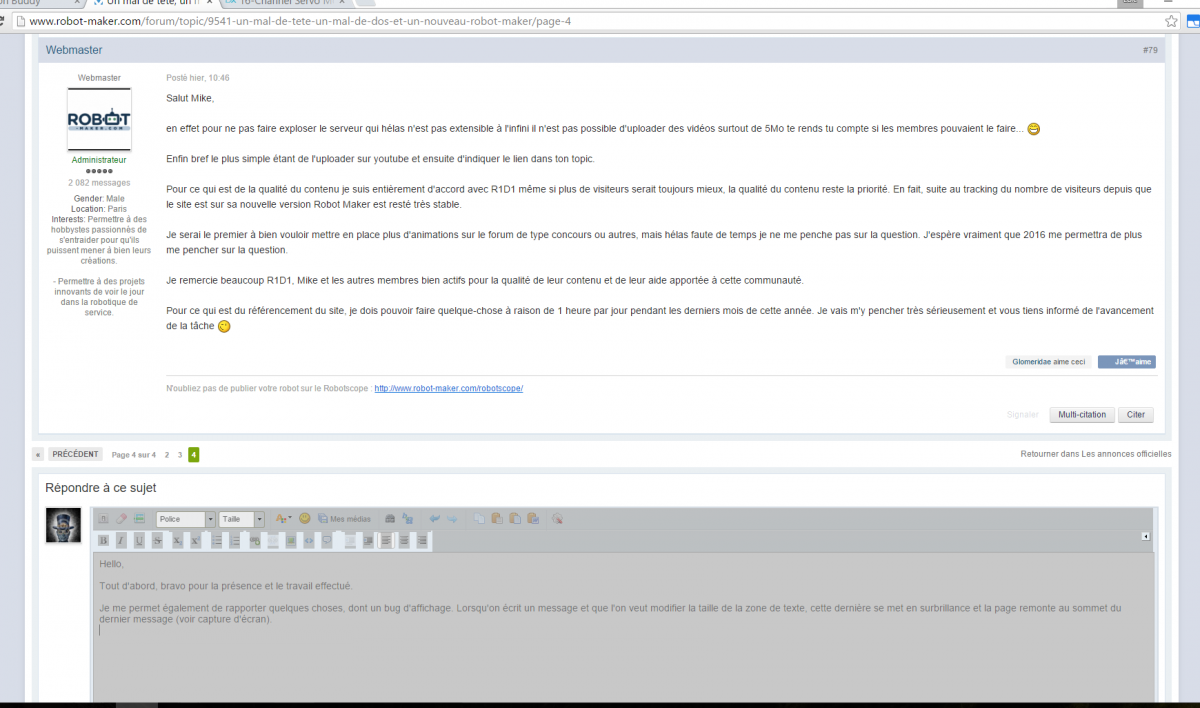The height and width of the screenshot is (708, 1200).
Task: Toggle subscript formatting
Action: tap(177, 540)
